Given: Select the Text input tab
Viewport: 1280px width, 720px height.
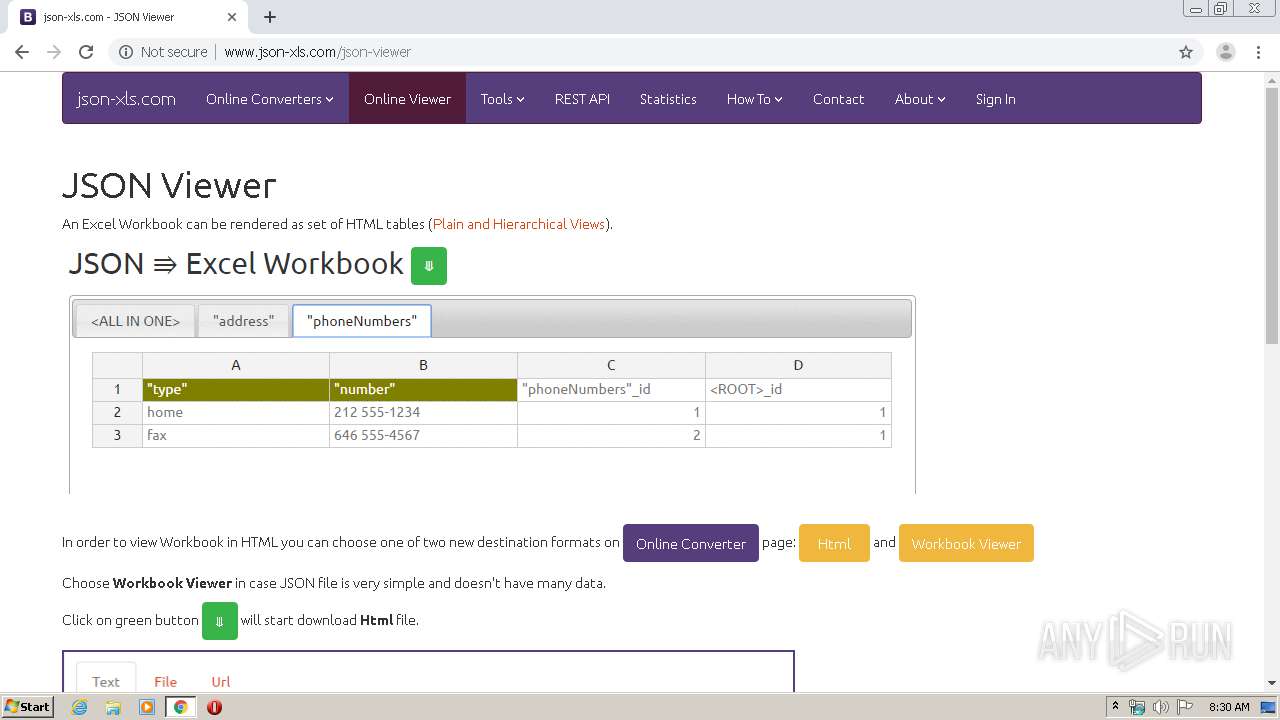Looking at the screenshot, I should point(106,681).
